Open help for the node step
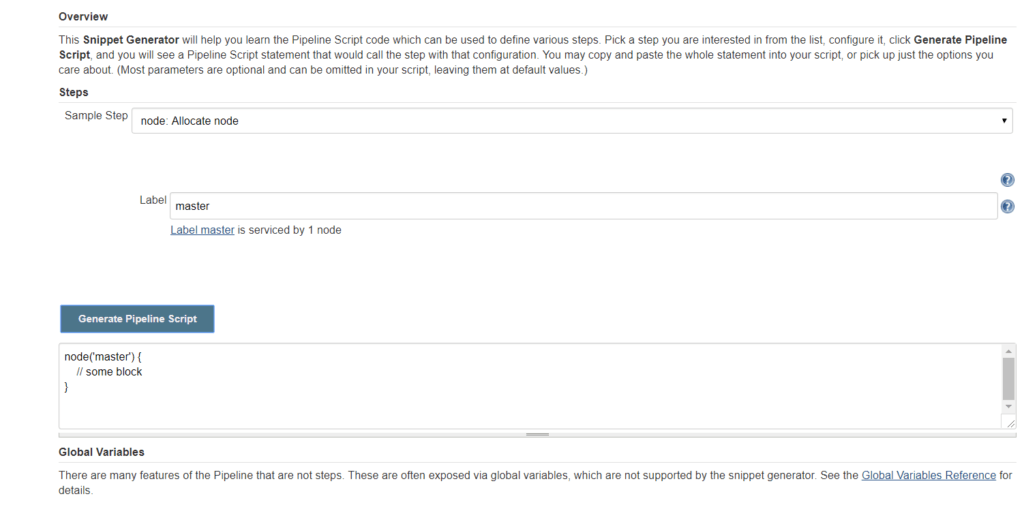The image size is (1024, 507). (x=1007, y=180)
